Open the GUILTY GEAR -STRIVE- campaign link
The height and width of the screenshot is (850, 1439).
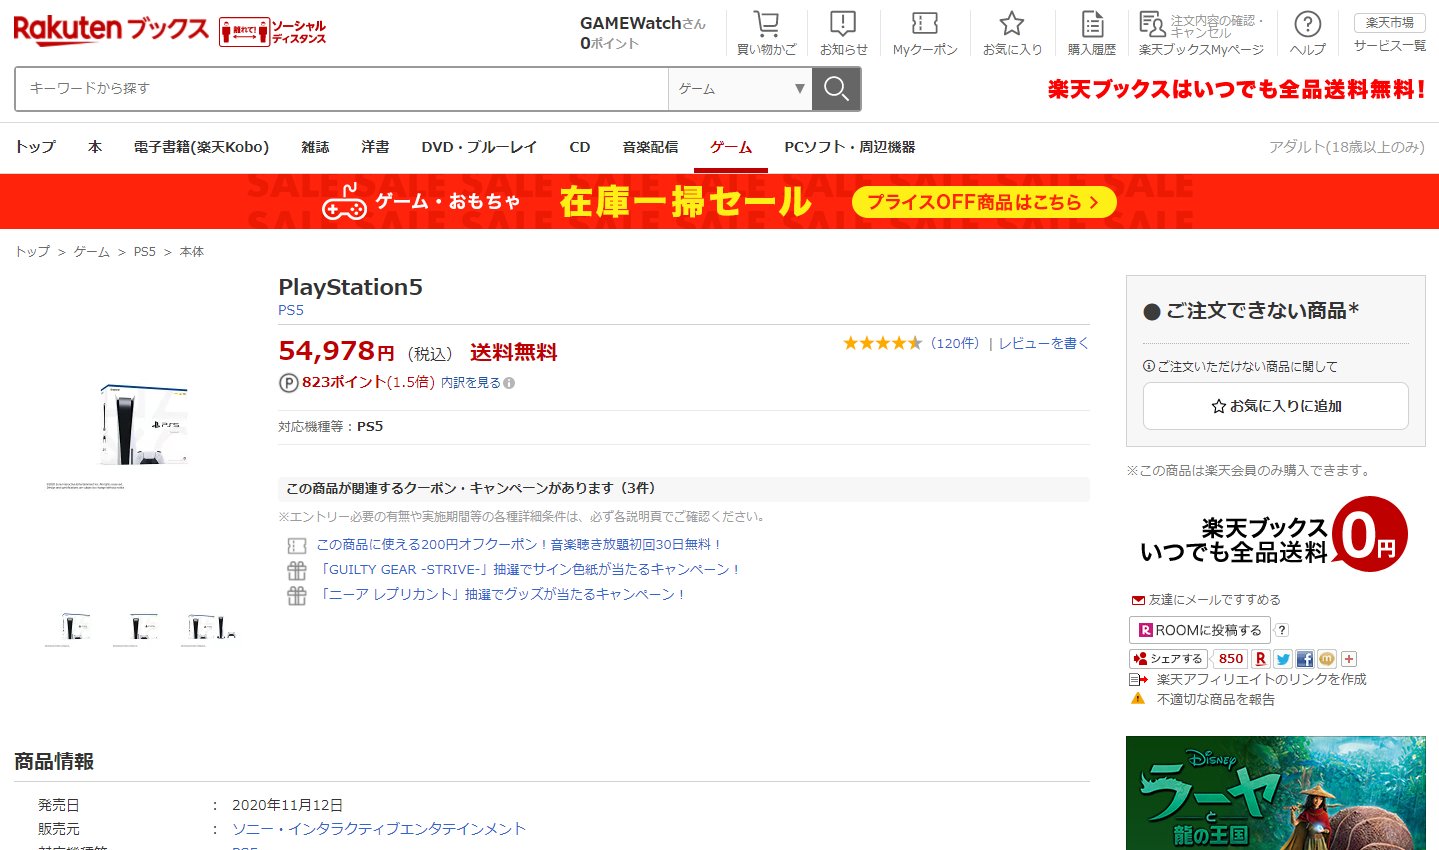click(x=529, y=570)
